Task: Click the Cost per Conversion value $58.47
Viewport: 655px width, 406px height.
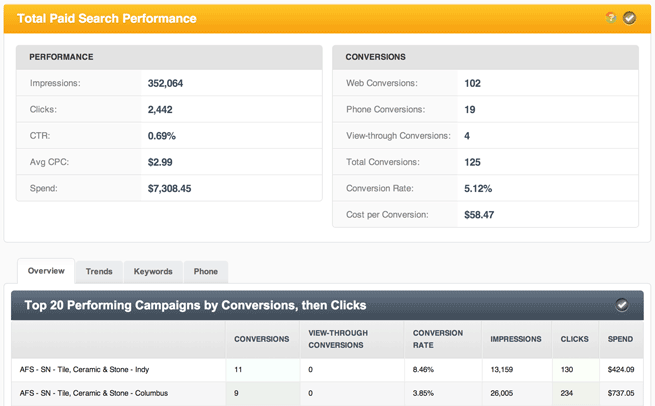Action: 479,215
